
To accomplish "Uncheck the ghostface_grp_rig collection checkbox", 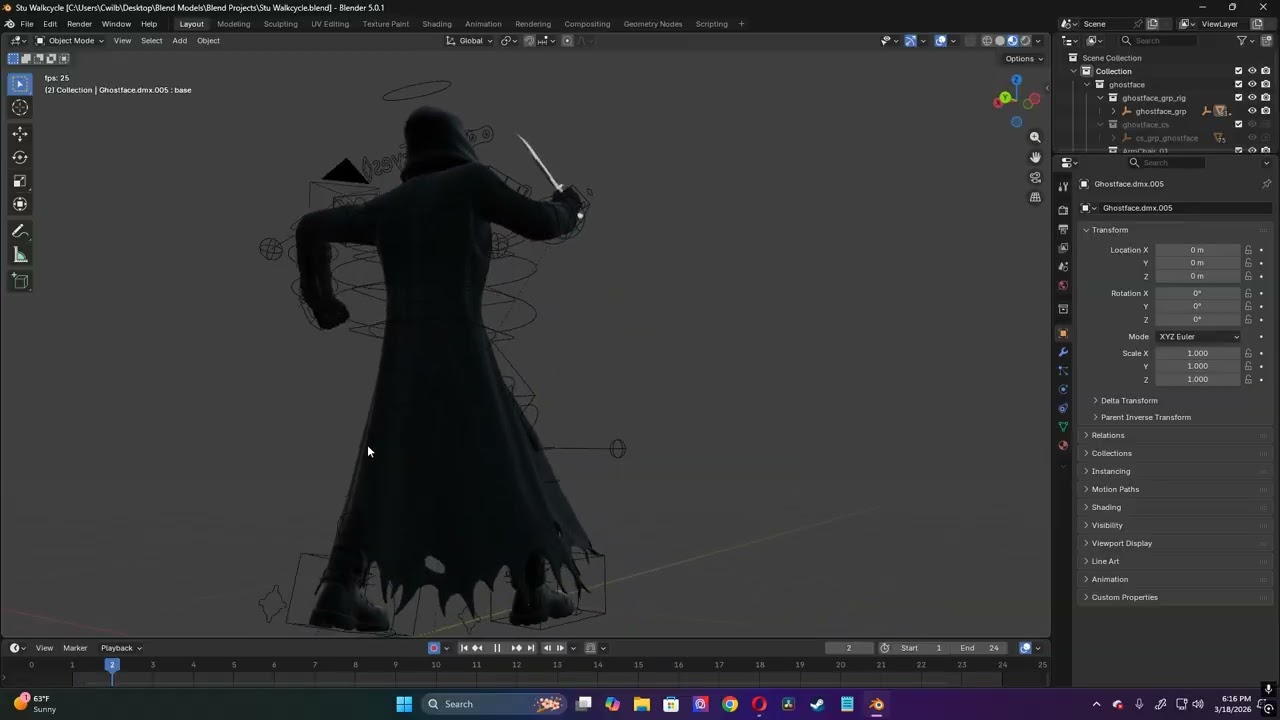I will [1238, 98].
